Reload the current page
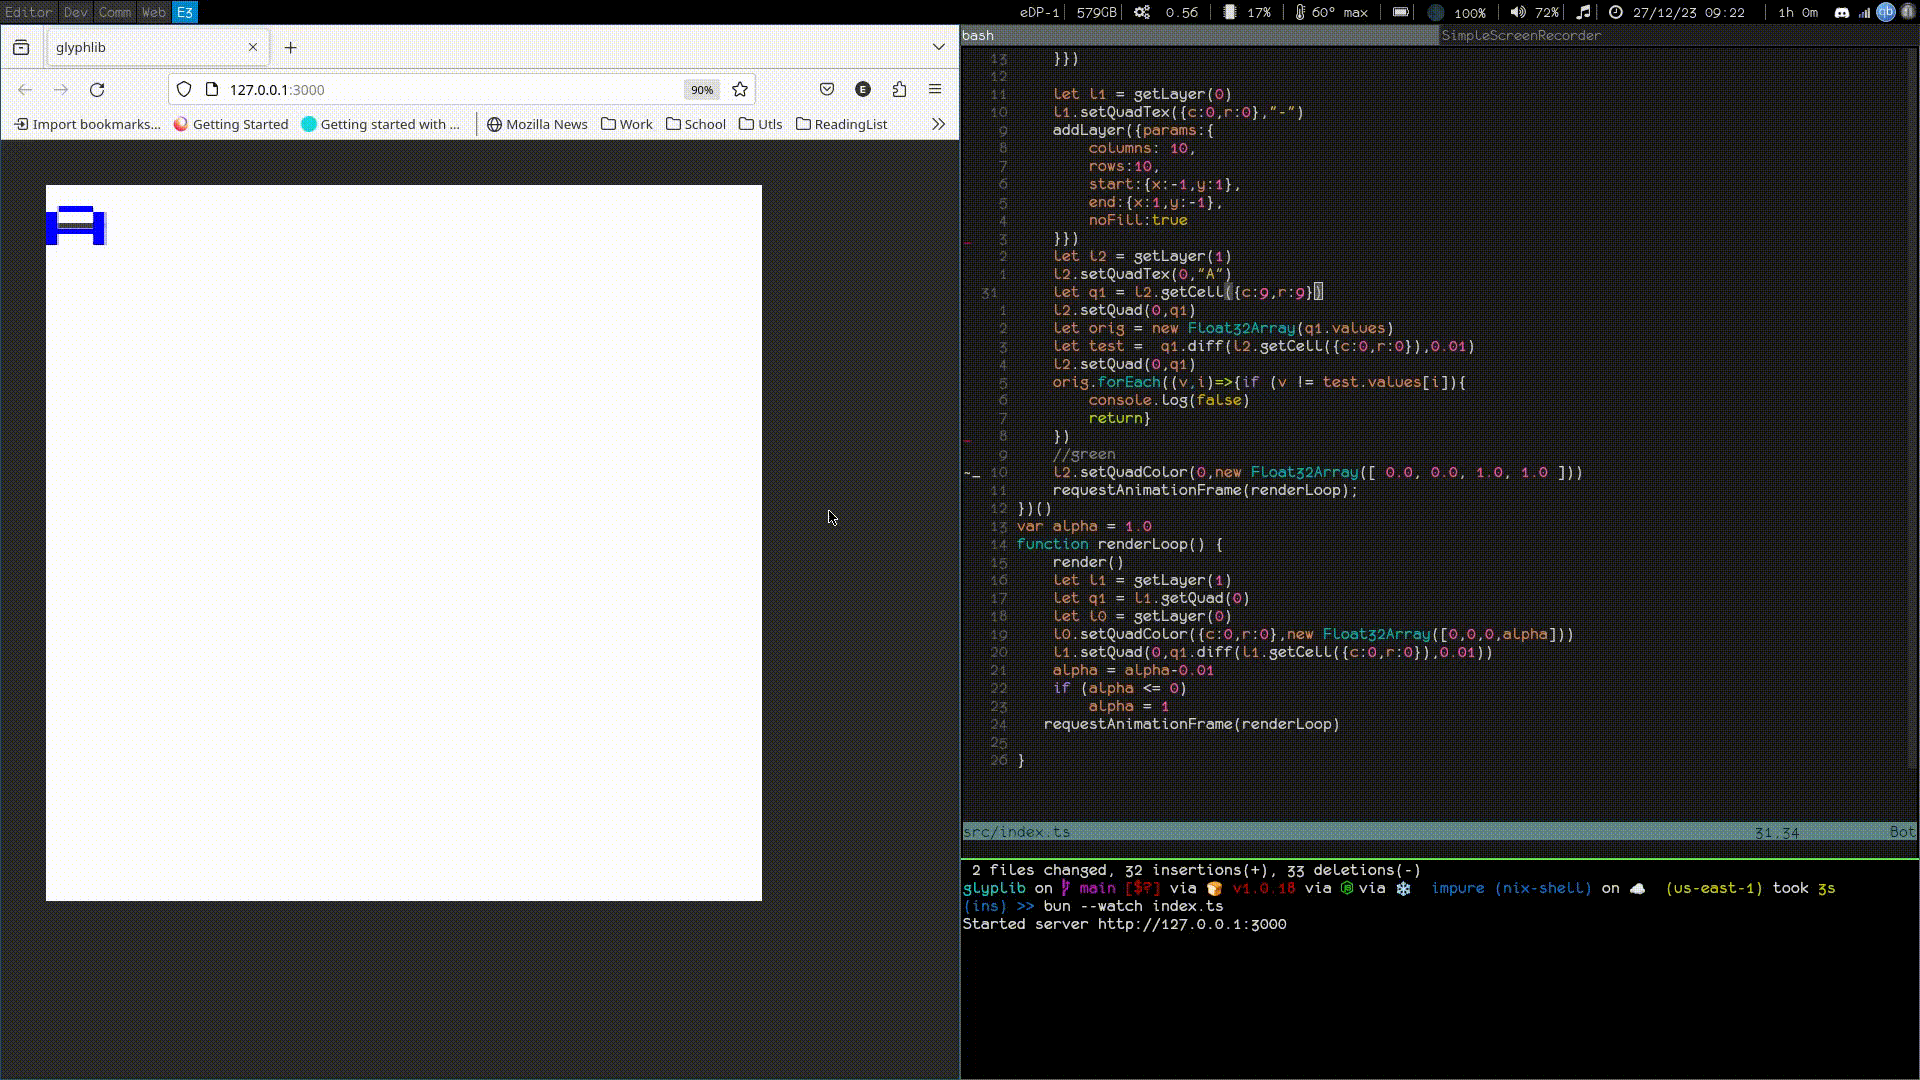The image size is (1920, 1080). pyautogui.click(x=97, y=90)
